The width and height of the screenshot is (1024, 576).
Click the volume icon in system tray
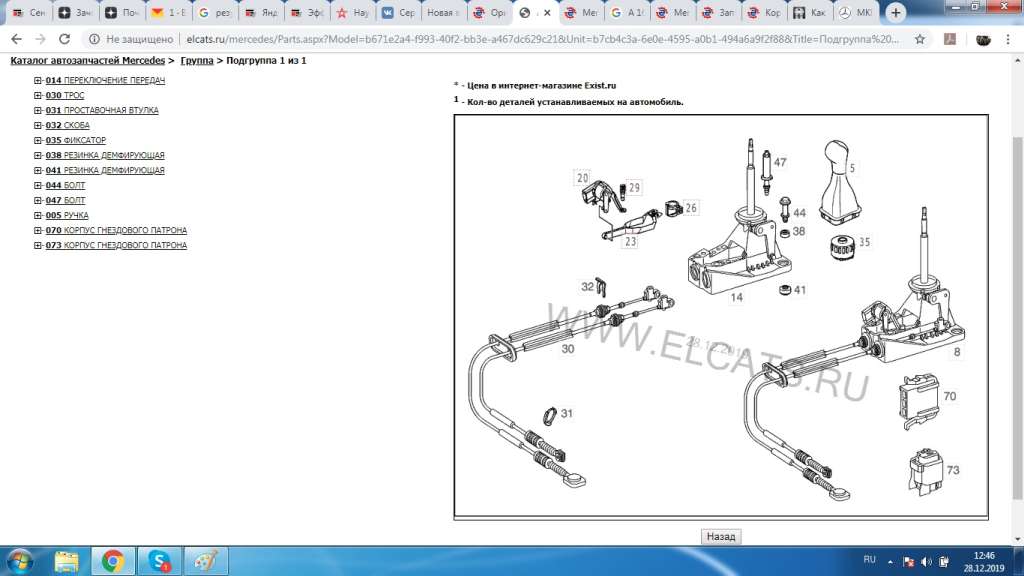tap(926, 561)
